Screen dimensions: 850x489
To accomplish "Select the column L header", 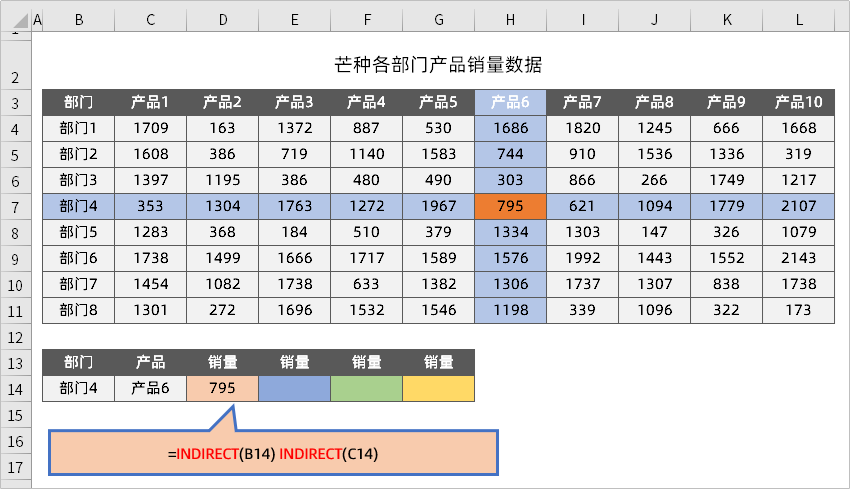I will tap(798, 19).
